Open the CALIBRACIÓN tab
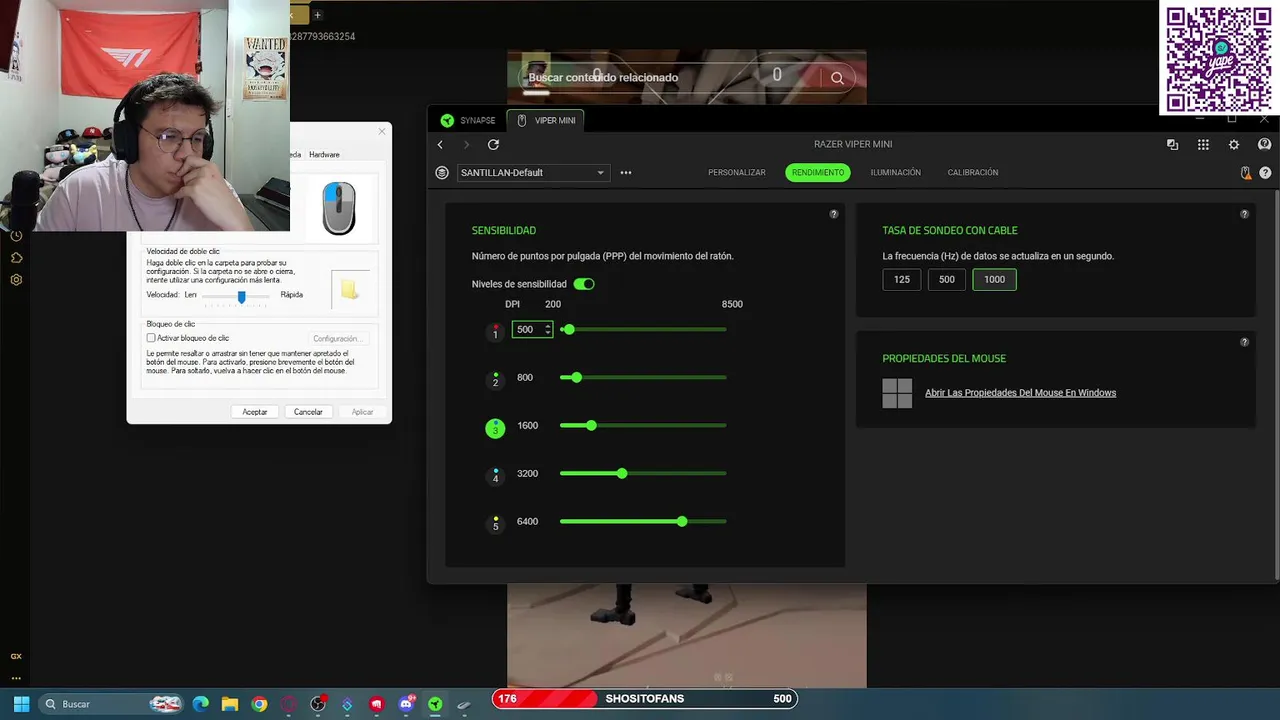 coord(973,173)
